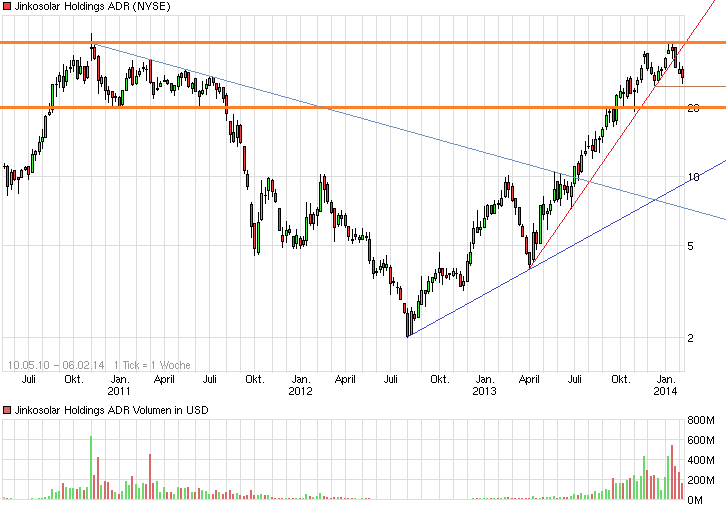The height and width of the screenshot is (508, 726).
Task: Click the price axis value '2'
Action: pyautogui.click(x=691, y=338)
